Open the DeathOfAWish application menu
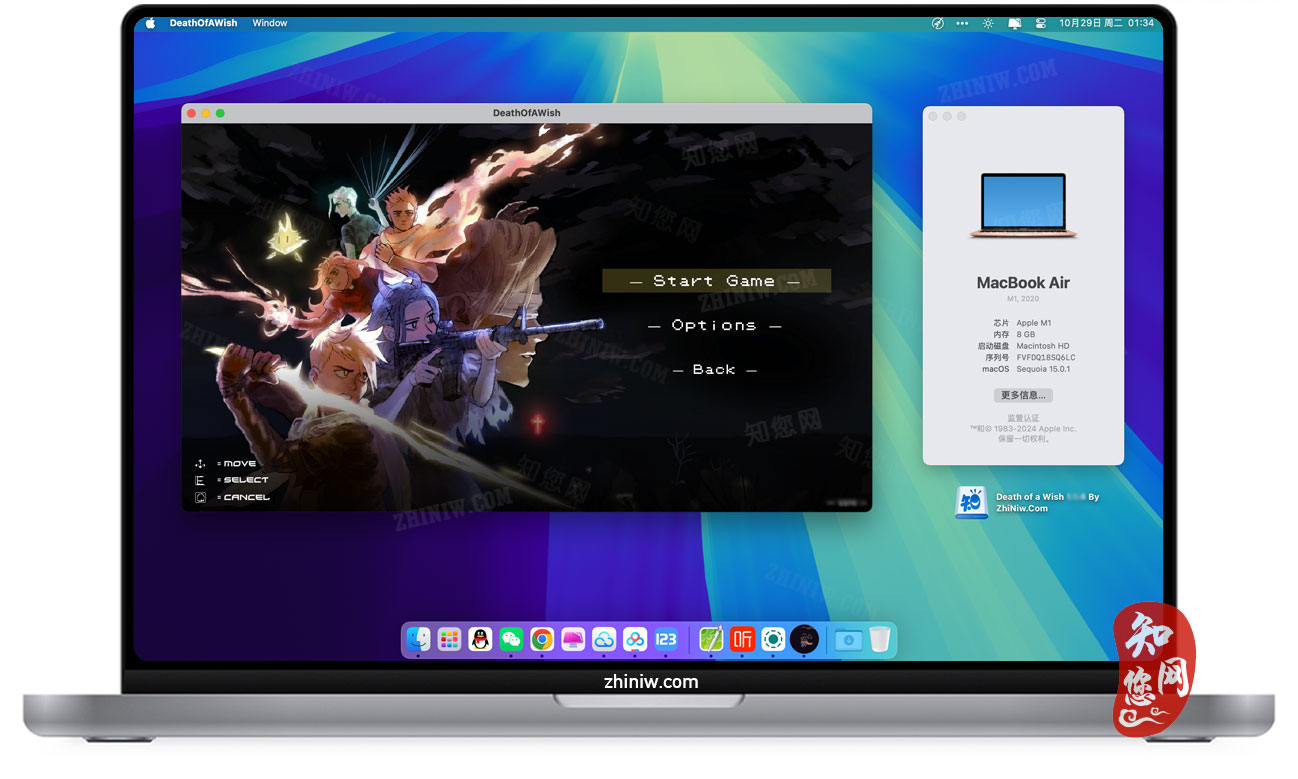The height and width of the screenshot is (779, 1298). point(203,23)
